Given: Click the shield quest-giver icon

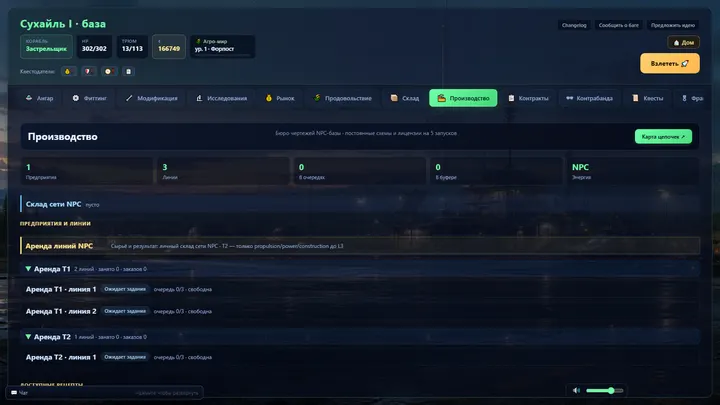Looking at the screenshot, I should tap(88, 71).
